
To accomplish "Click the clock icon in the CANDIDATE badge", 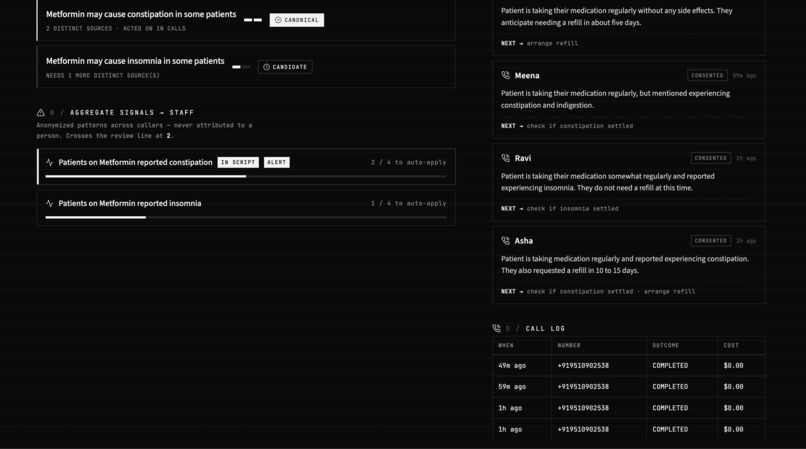I will pyautogui.click(x=266, y=67).
